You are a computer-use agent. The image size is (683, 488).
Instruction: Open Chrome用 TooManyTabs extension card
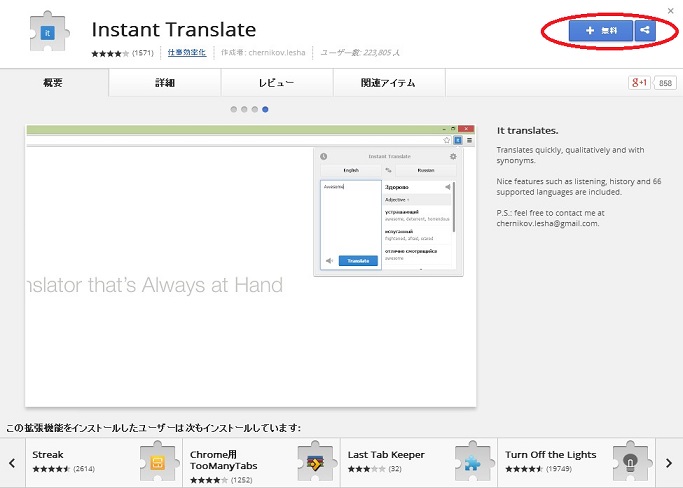pyautogui.click(x=261, y=463)
